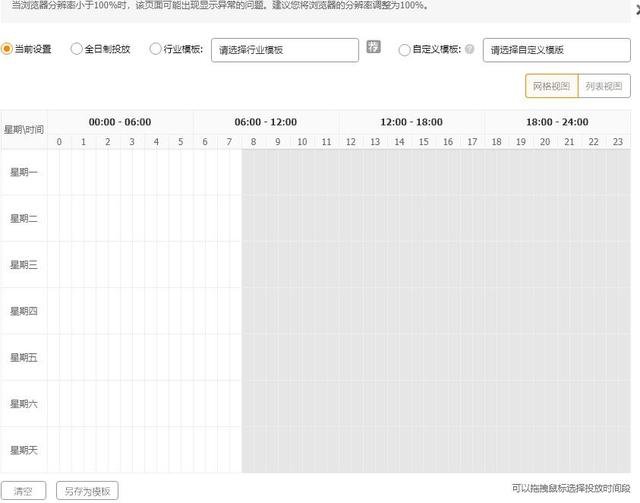Select the 12:00 - 18:00 time block header

[411, 122]
